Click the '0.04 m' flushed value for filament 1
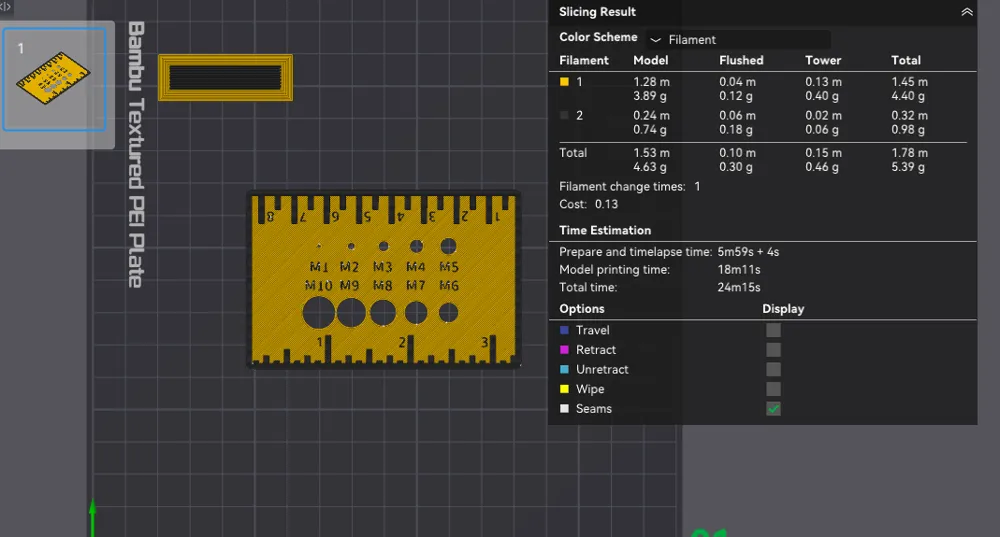This screenshot has height=537, width=1000. coord(737,82)
